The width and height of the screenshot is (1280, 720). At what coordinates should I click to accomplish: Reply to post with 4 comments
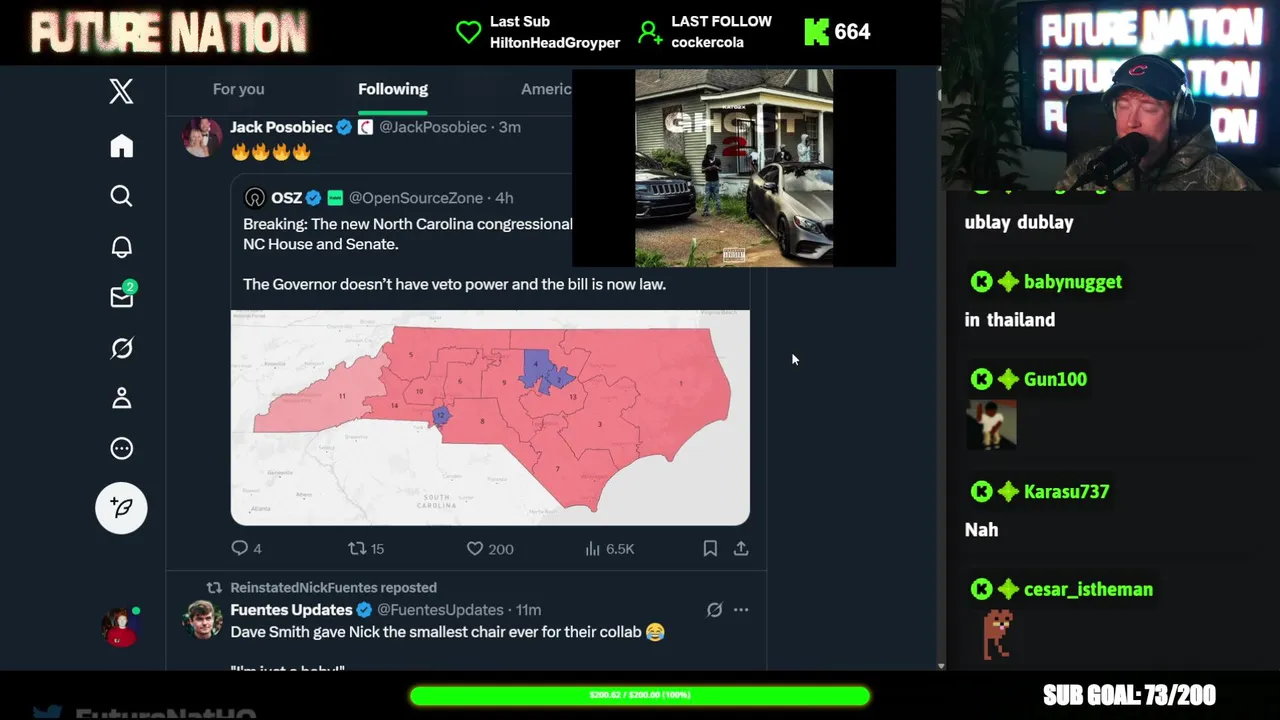coord(246,548)
